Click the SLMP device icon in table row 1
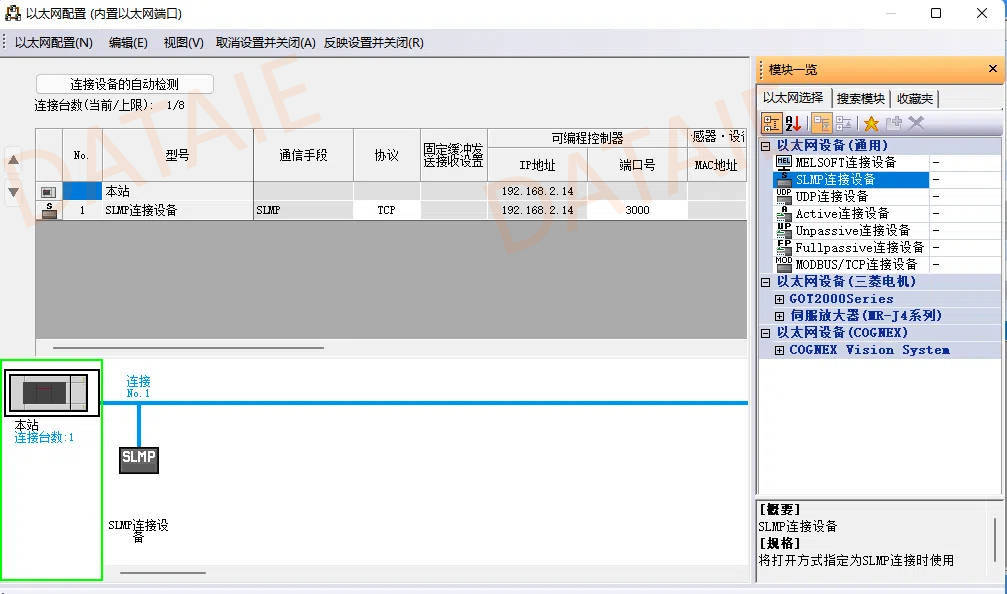This screenshot has height=594, width=1007. (49, 211)
